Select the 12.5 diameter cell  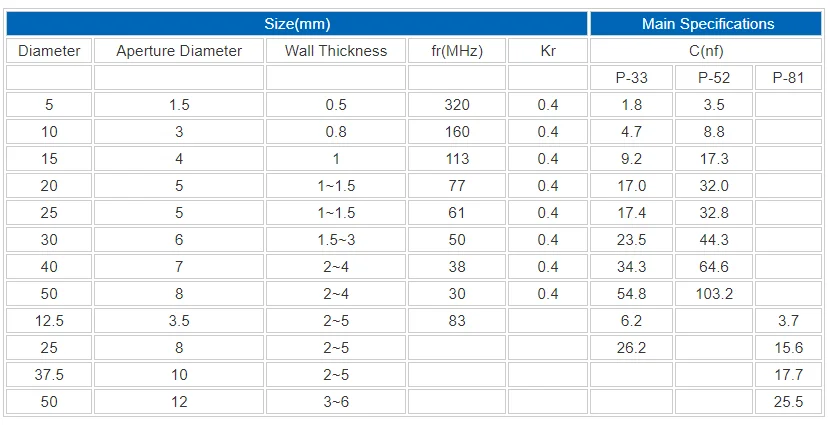[x=49, y=321]
